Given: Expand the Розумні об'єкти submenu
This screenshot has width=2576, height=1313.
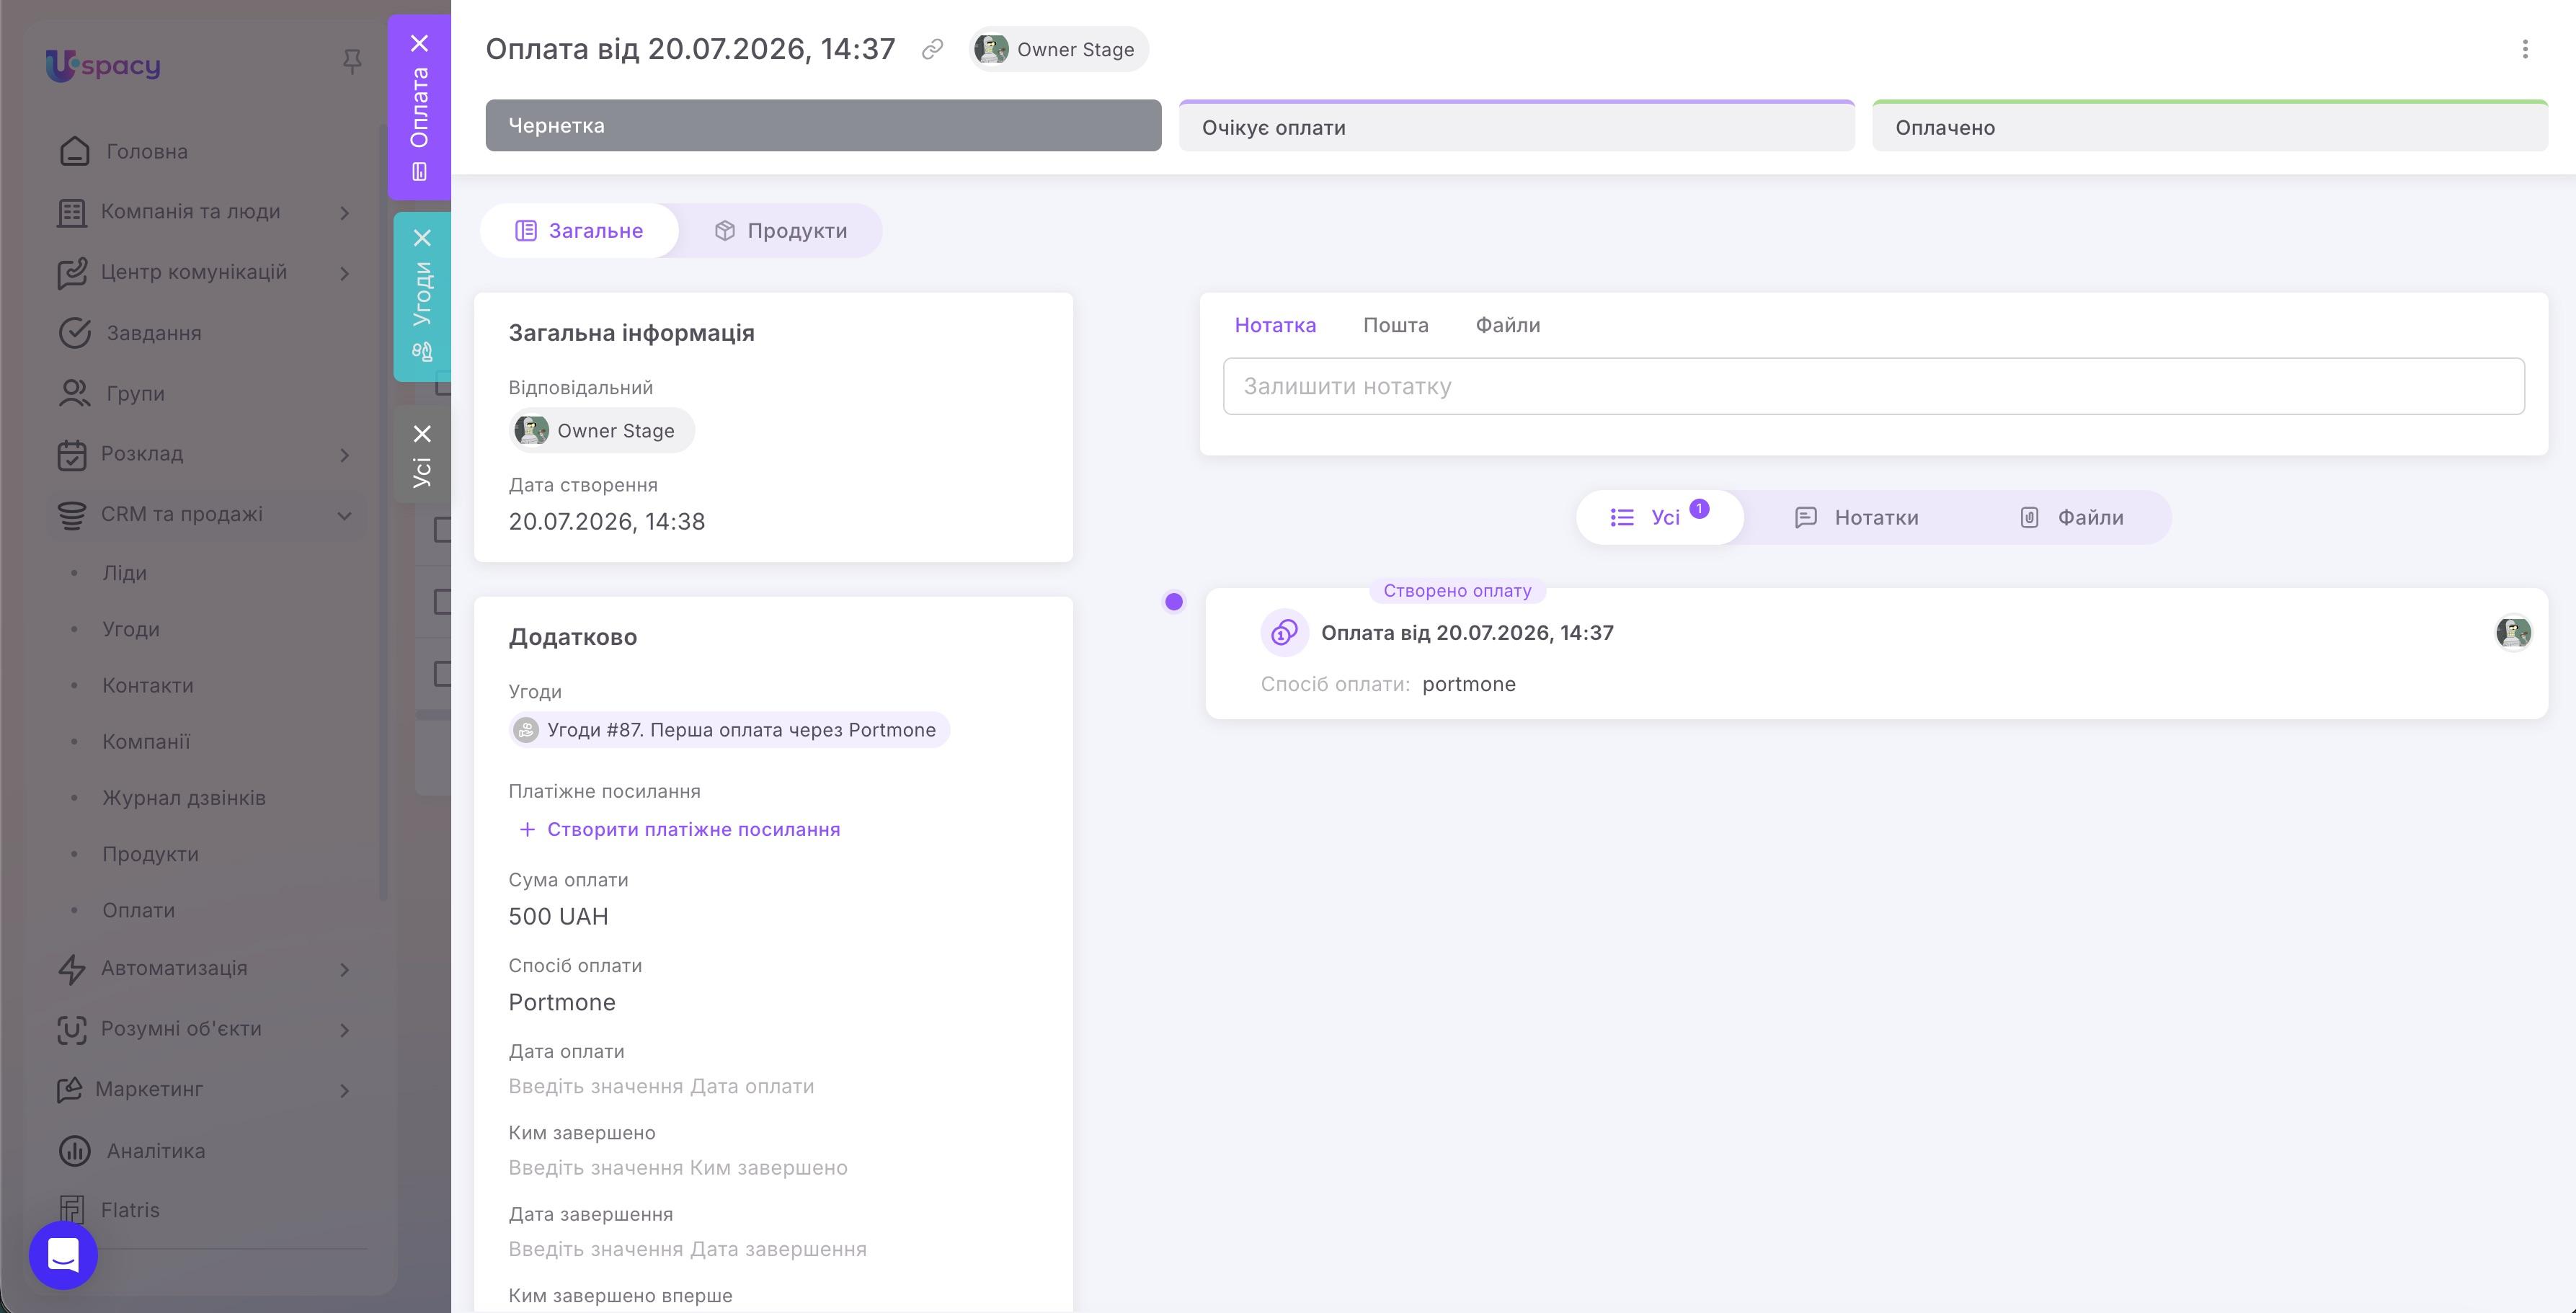Looking at the screenshot, I should [344, 1030].
